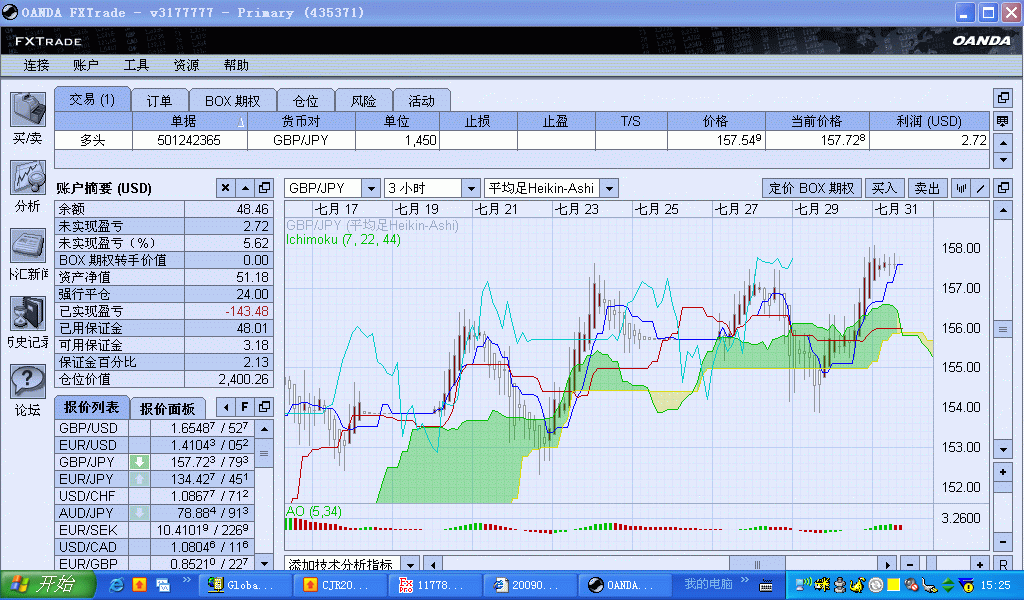Screen dimensions: 1024x600
Task: Collapse the account summary panel with up arrow
Action: click(245, 188)
